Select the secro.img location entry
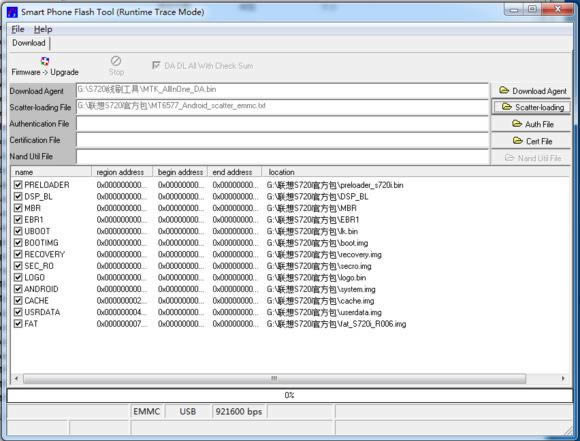 319,266
